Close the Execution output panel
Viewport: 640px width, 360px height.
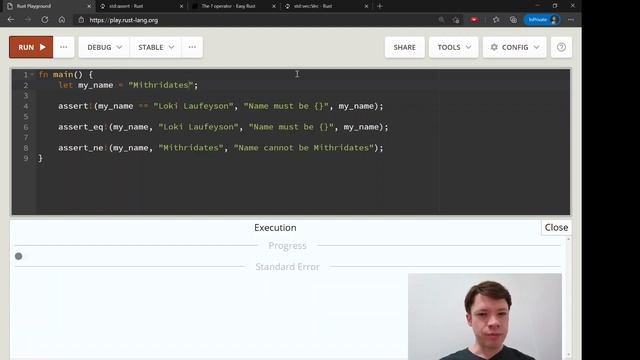pyautogui.click(x=556, y=227)
